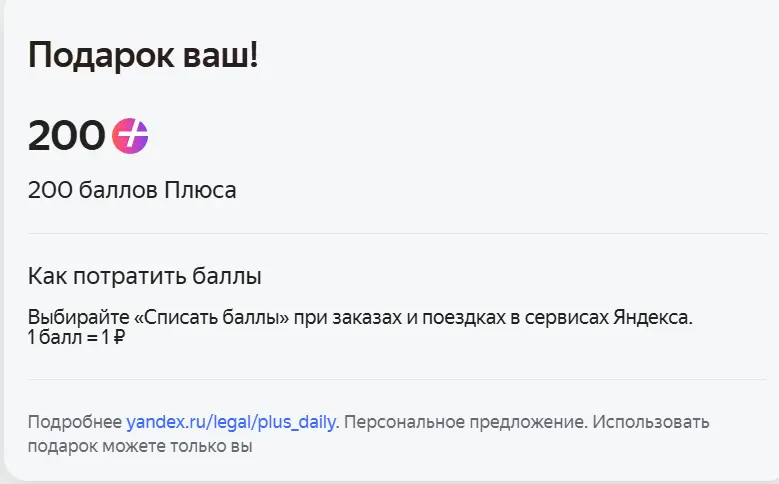
Task: Click the "Персональное предложение" text
Action: click(464, 422)
